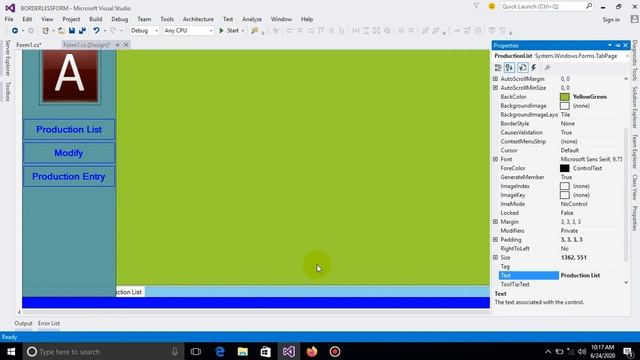Click the YellowGreen BackColor swatch
The width and height of the screenshot is (640, 360).
point(564,97)
